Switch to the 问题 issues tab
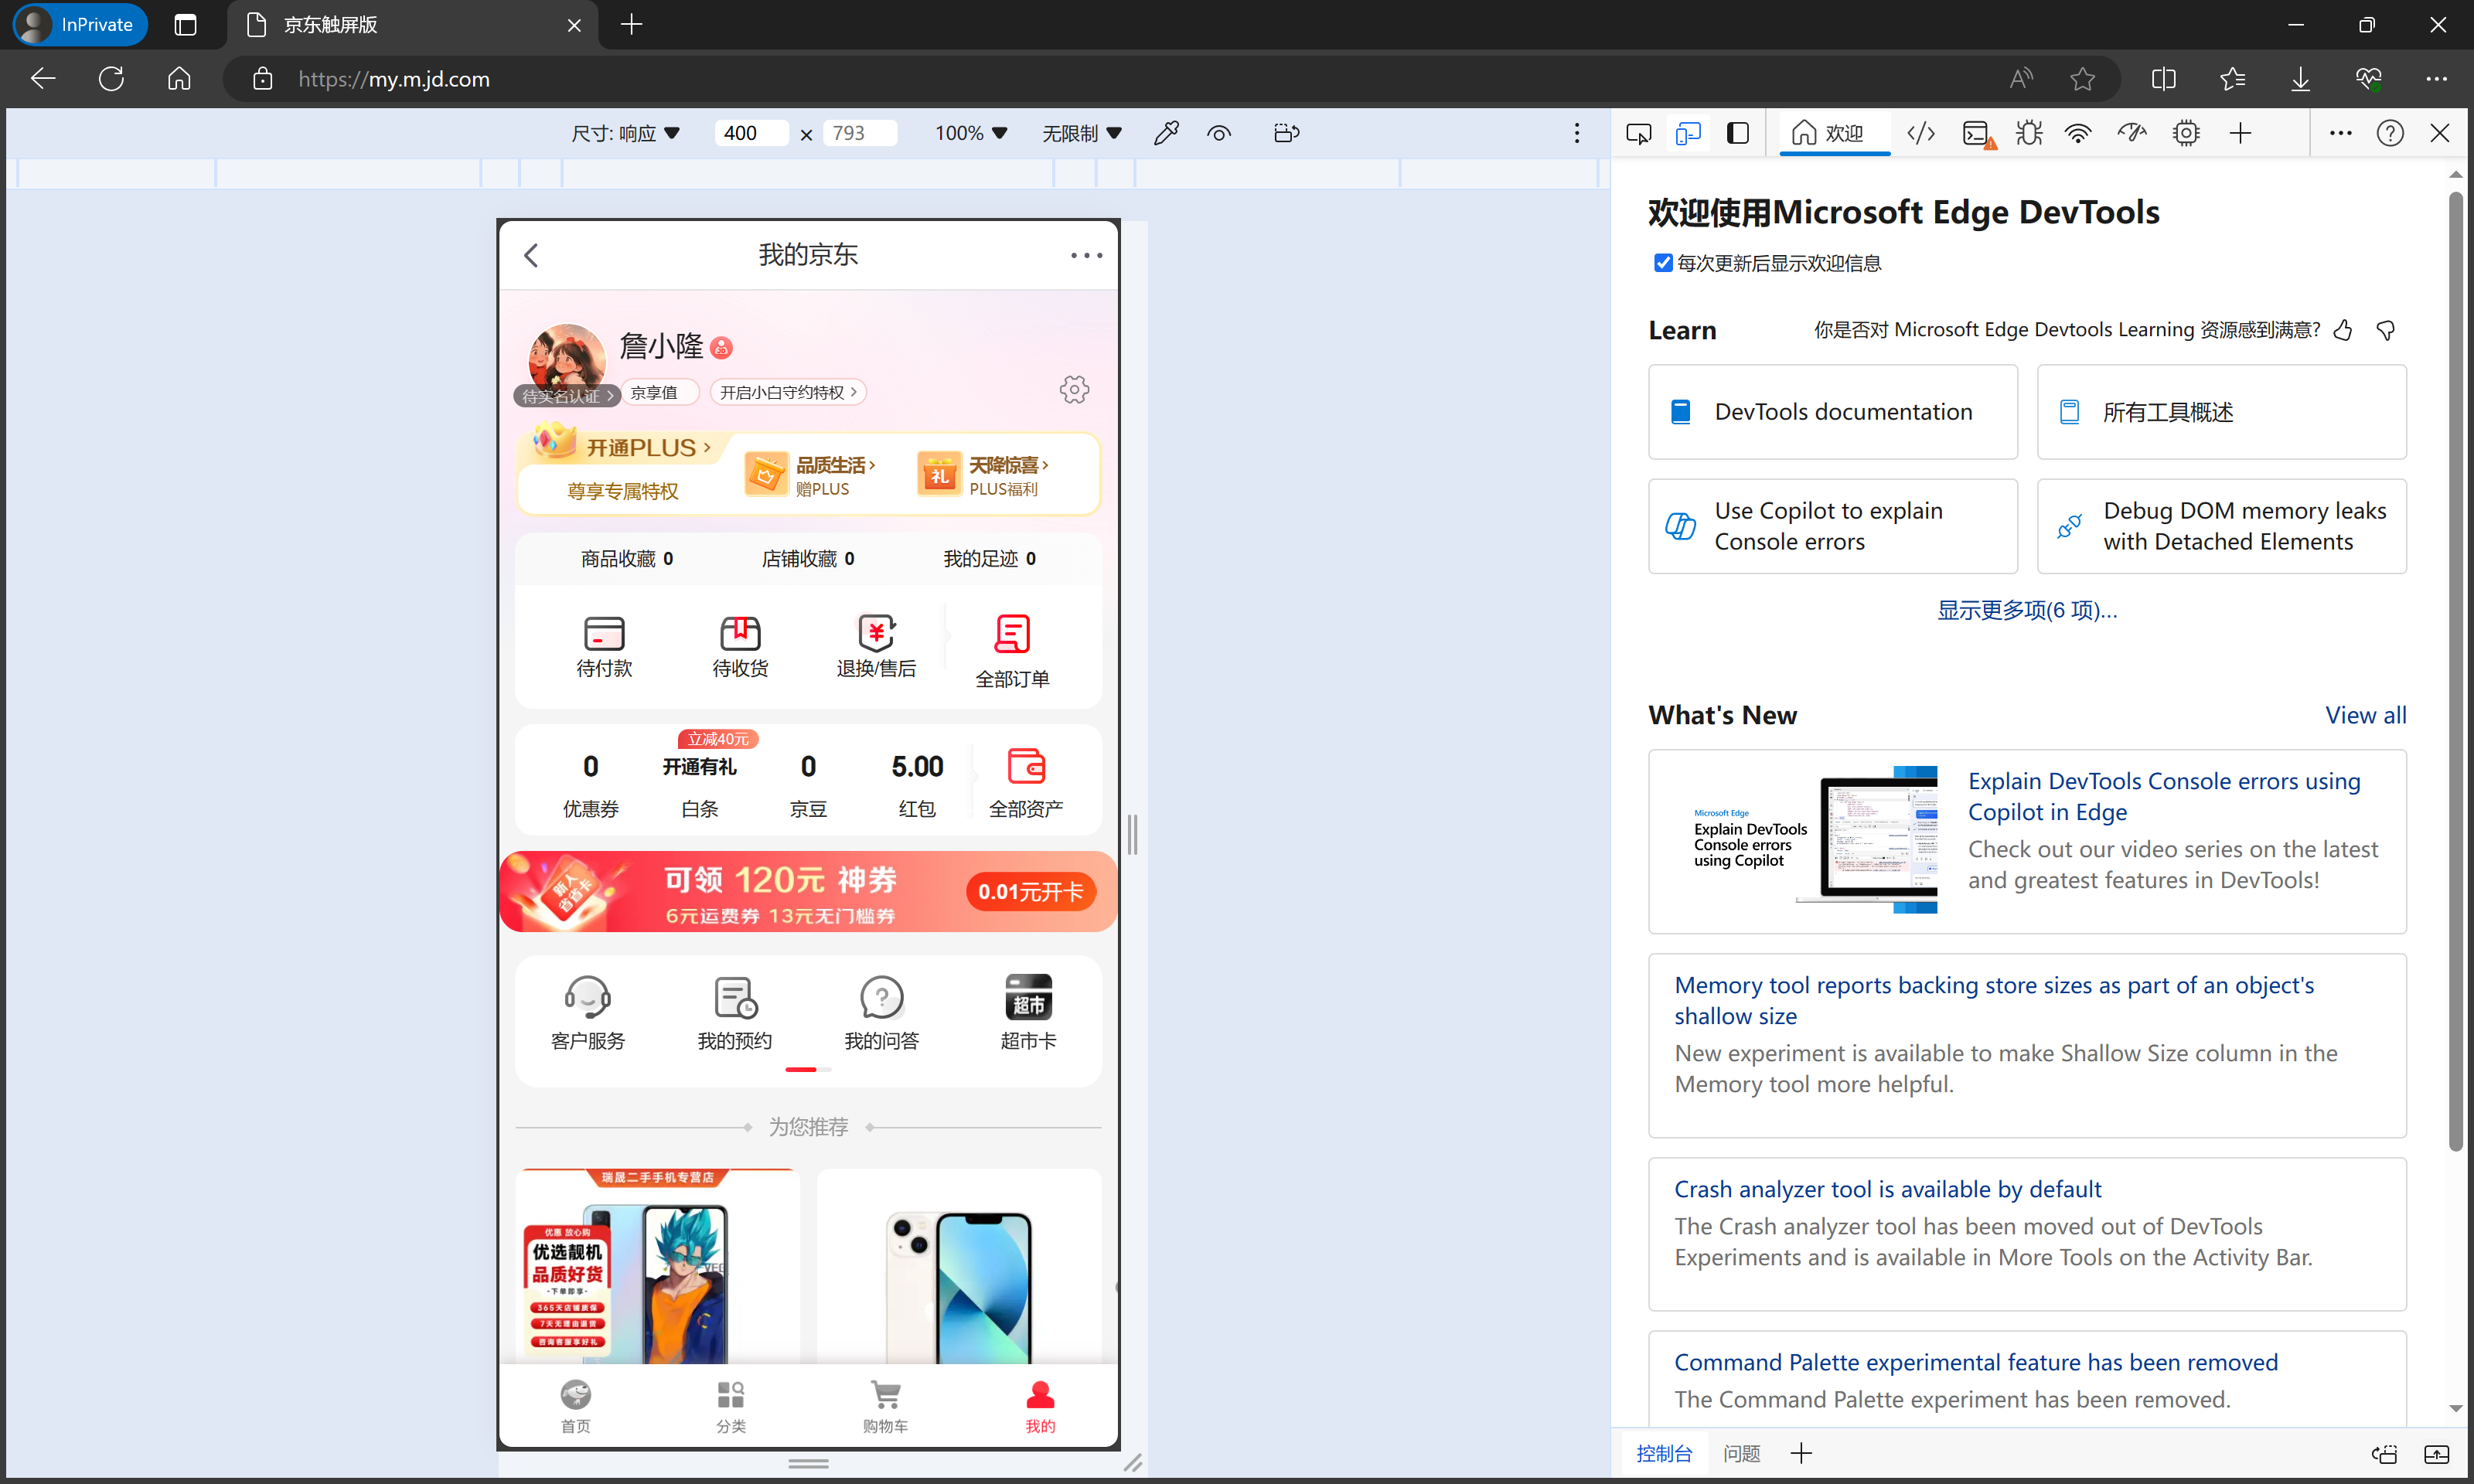 1741,1453
